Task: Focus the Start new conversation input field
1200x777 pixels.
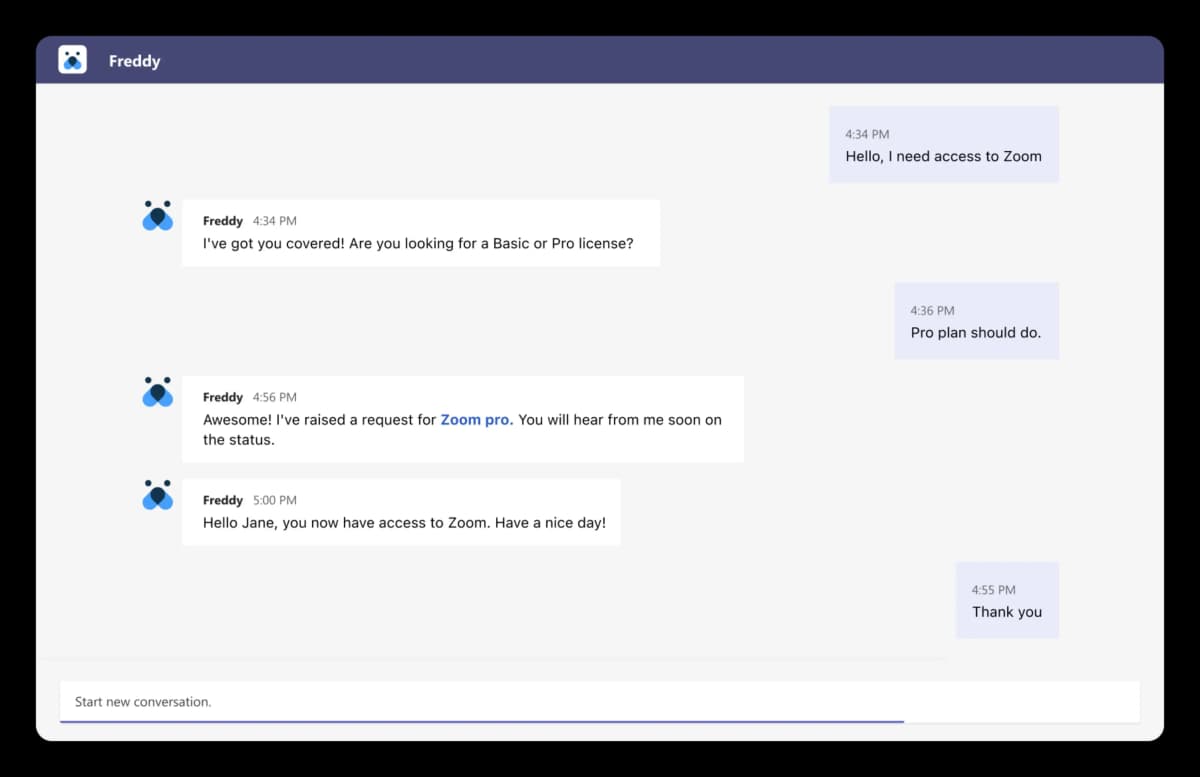Action: pyautogui.click(x=598, y=702)
